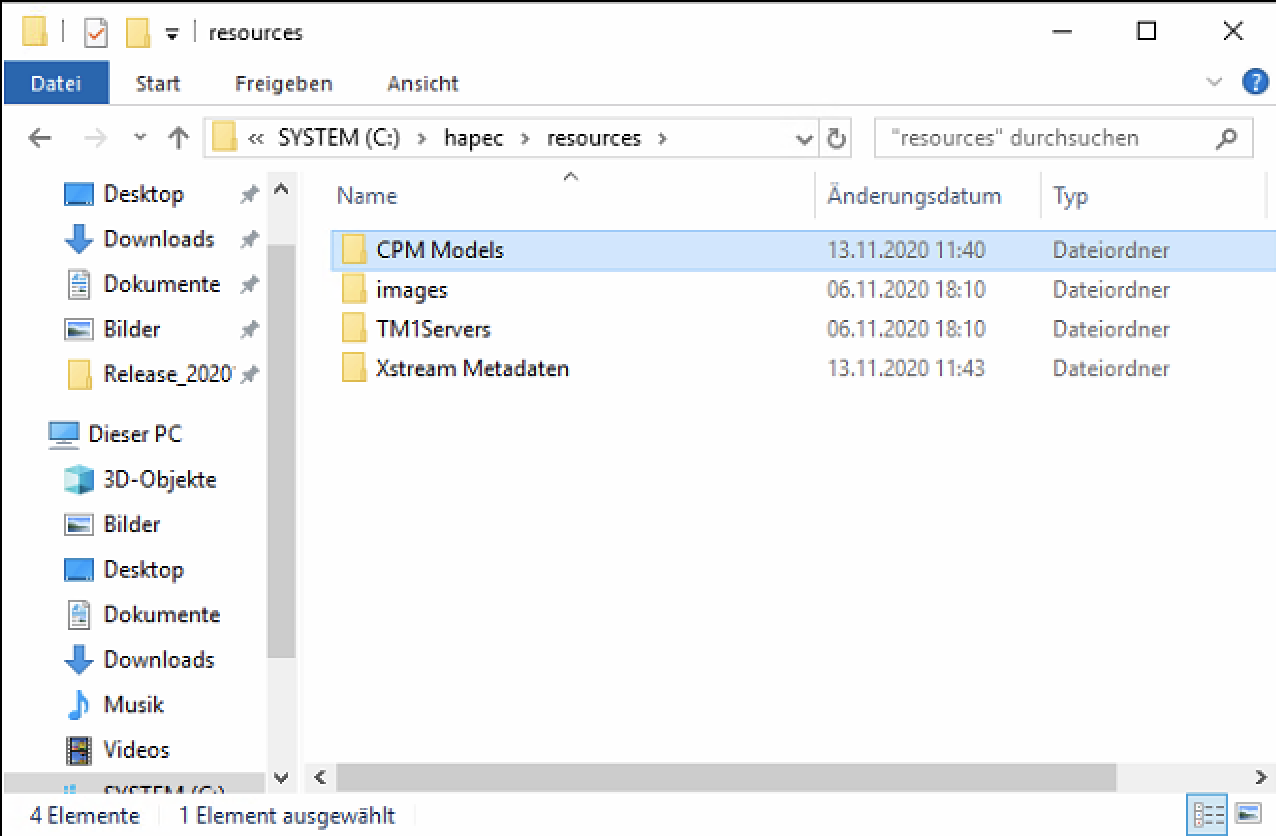Image resolution: width=1276 pixels, height=836 pixels.
Task: Switch to large thumbnails view icon
Action: click(1247, 813)
